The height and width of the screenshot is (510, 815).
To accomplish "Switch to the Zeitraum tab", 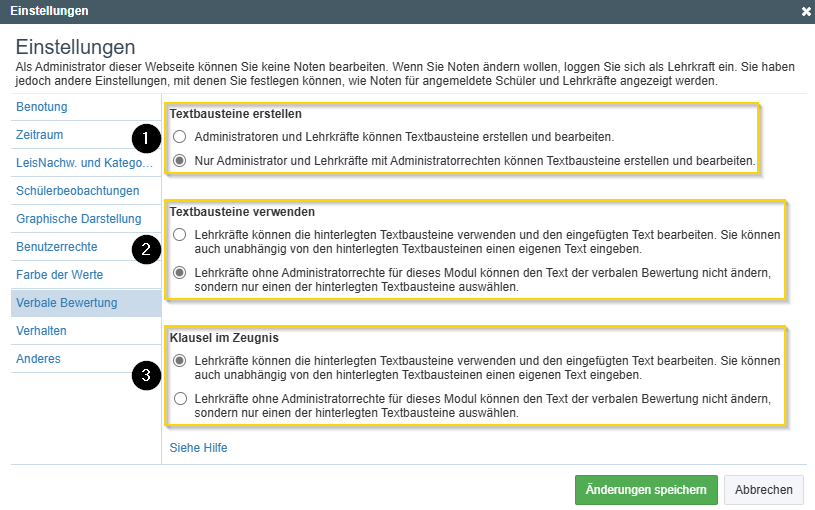I will [40, 134].
